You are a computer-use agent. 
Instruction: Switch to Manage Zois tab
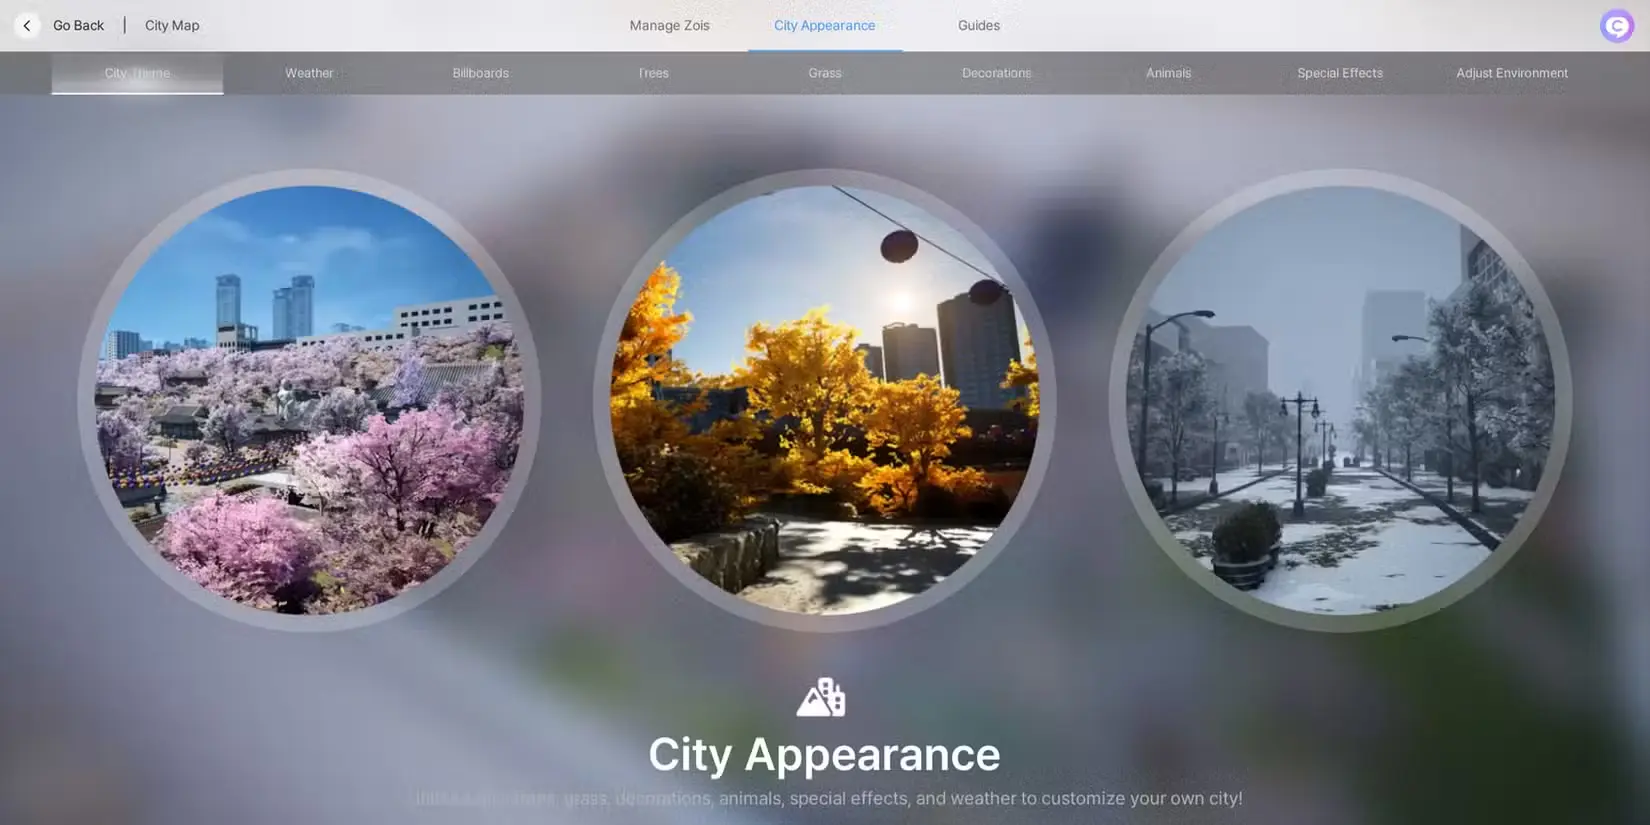point(669,25)
